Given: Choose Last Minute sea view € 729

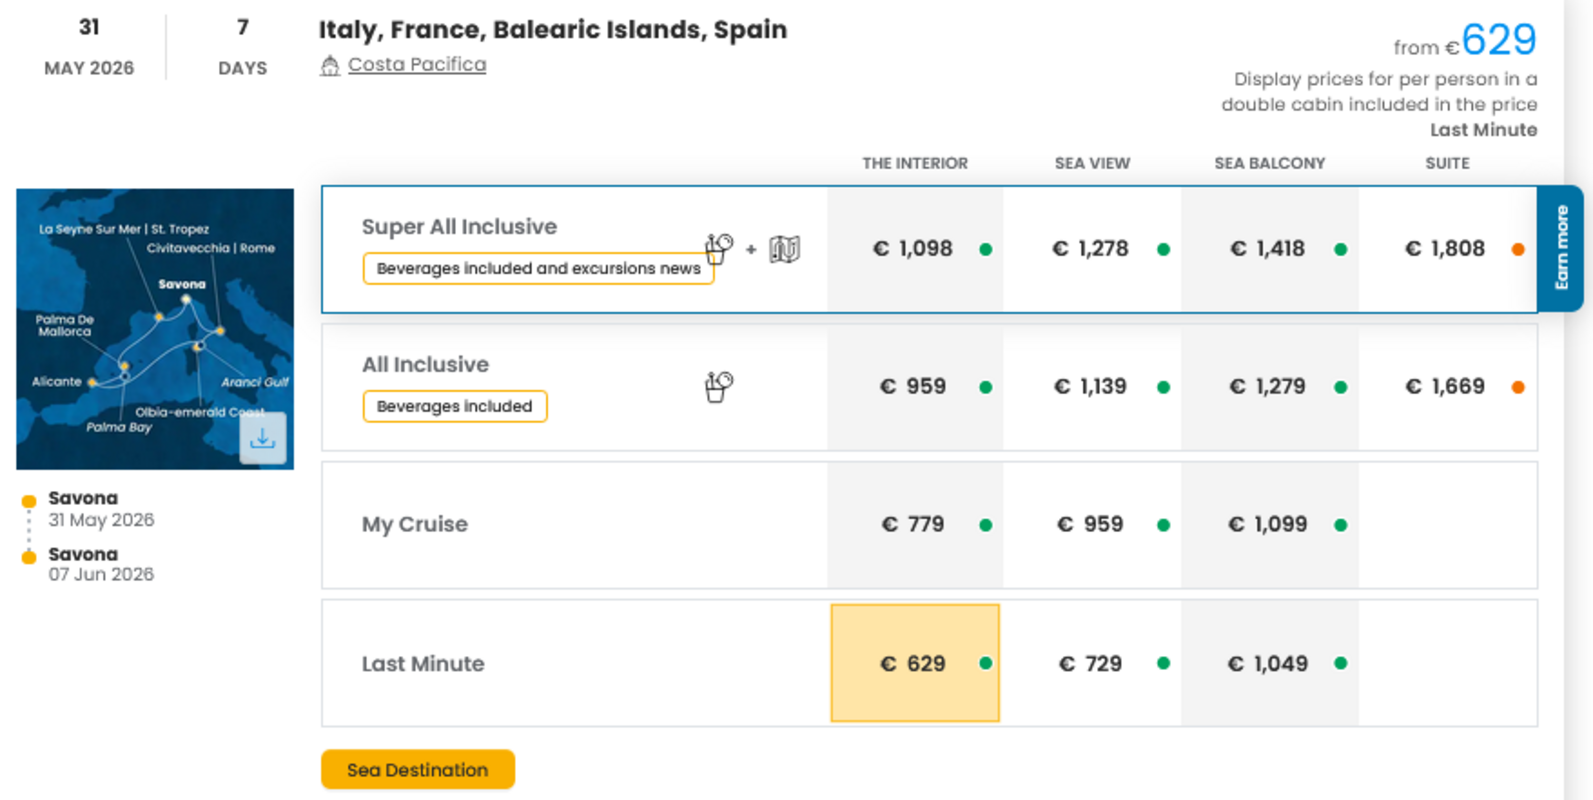Looking at the screenshot, I should [x=1090, y=663].
